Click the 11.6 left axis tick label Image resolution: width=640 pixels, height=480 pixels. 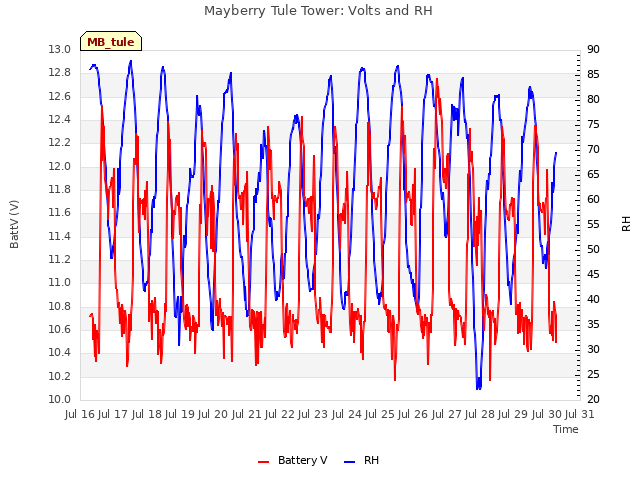(59, 213)
